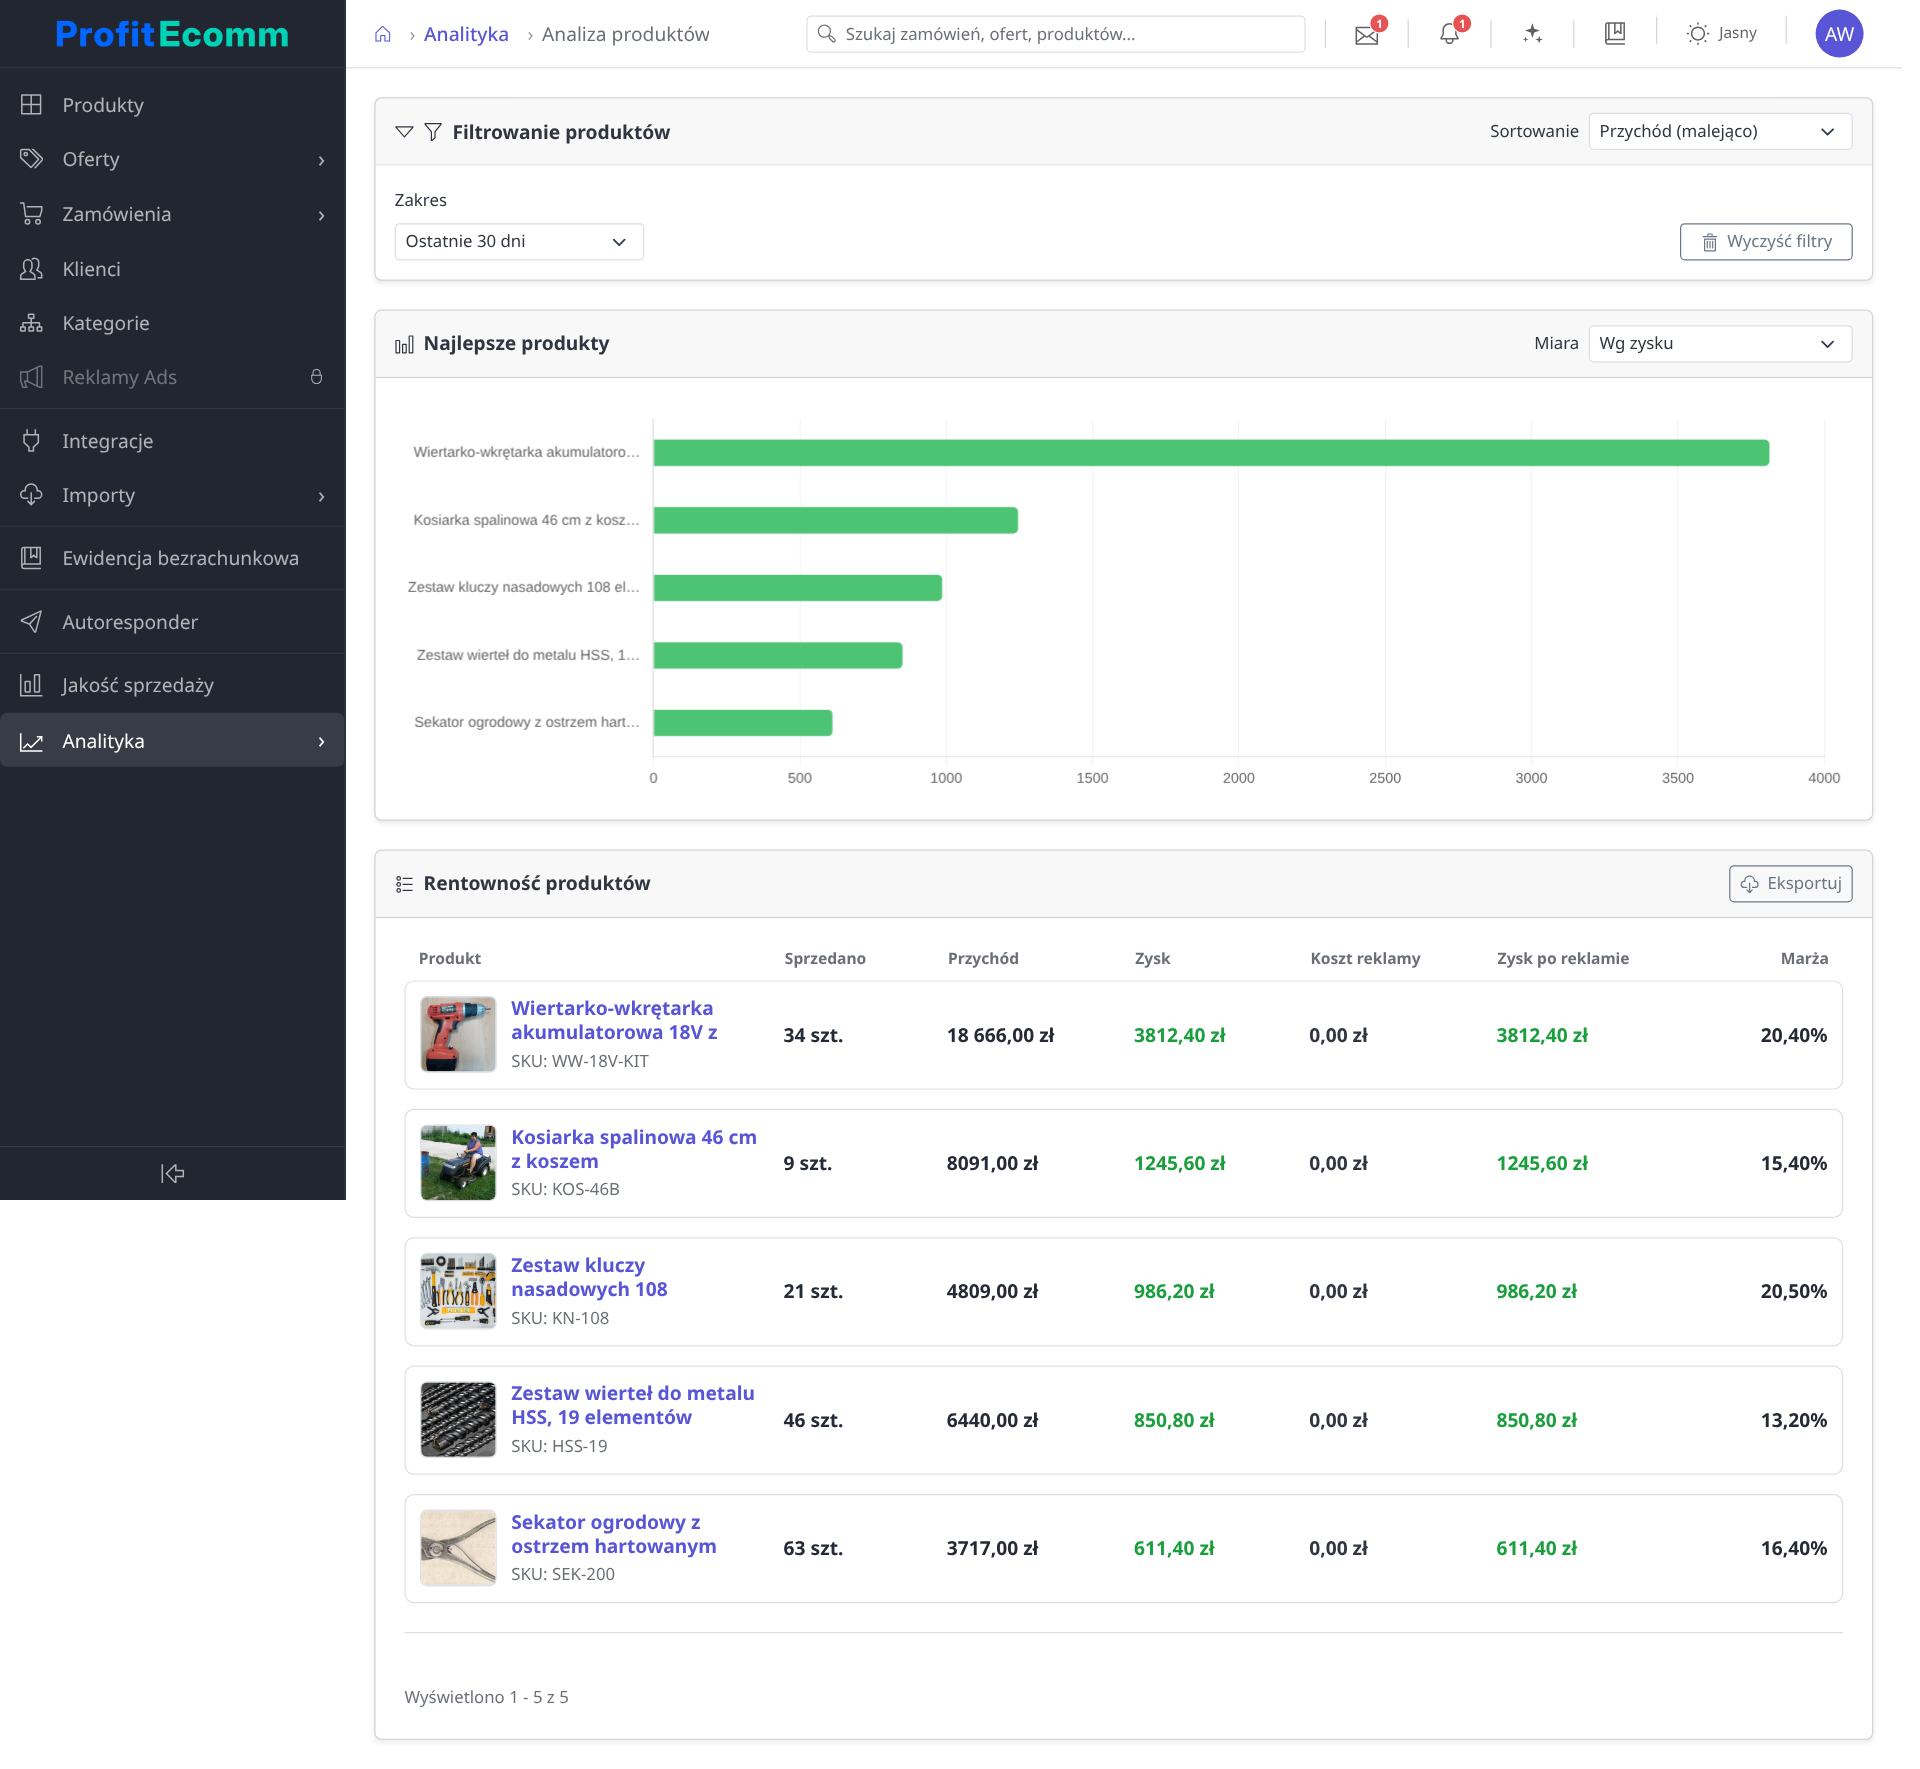Open the AW user avatar
Screen dimensions: 1920x1769
[1839, 34]
